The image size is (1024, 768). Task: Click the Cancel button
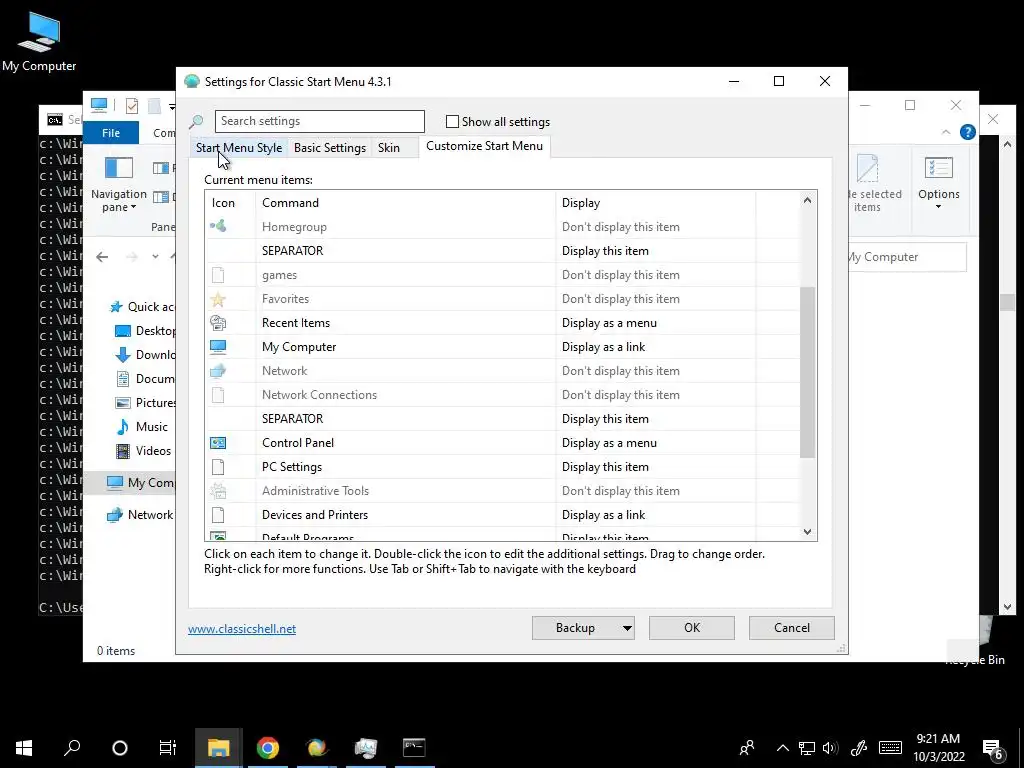point(792,628)
